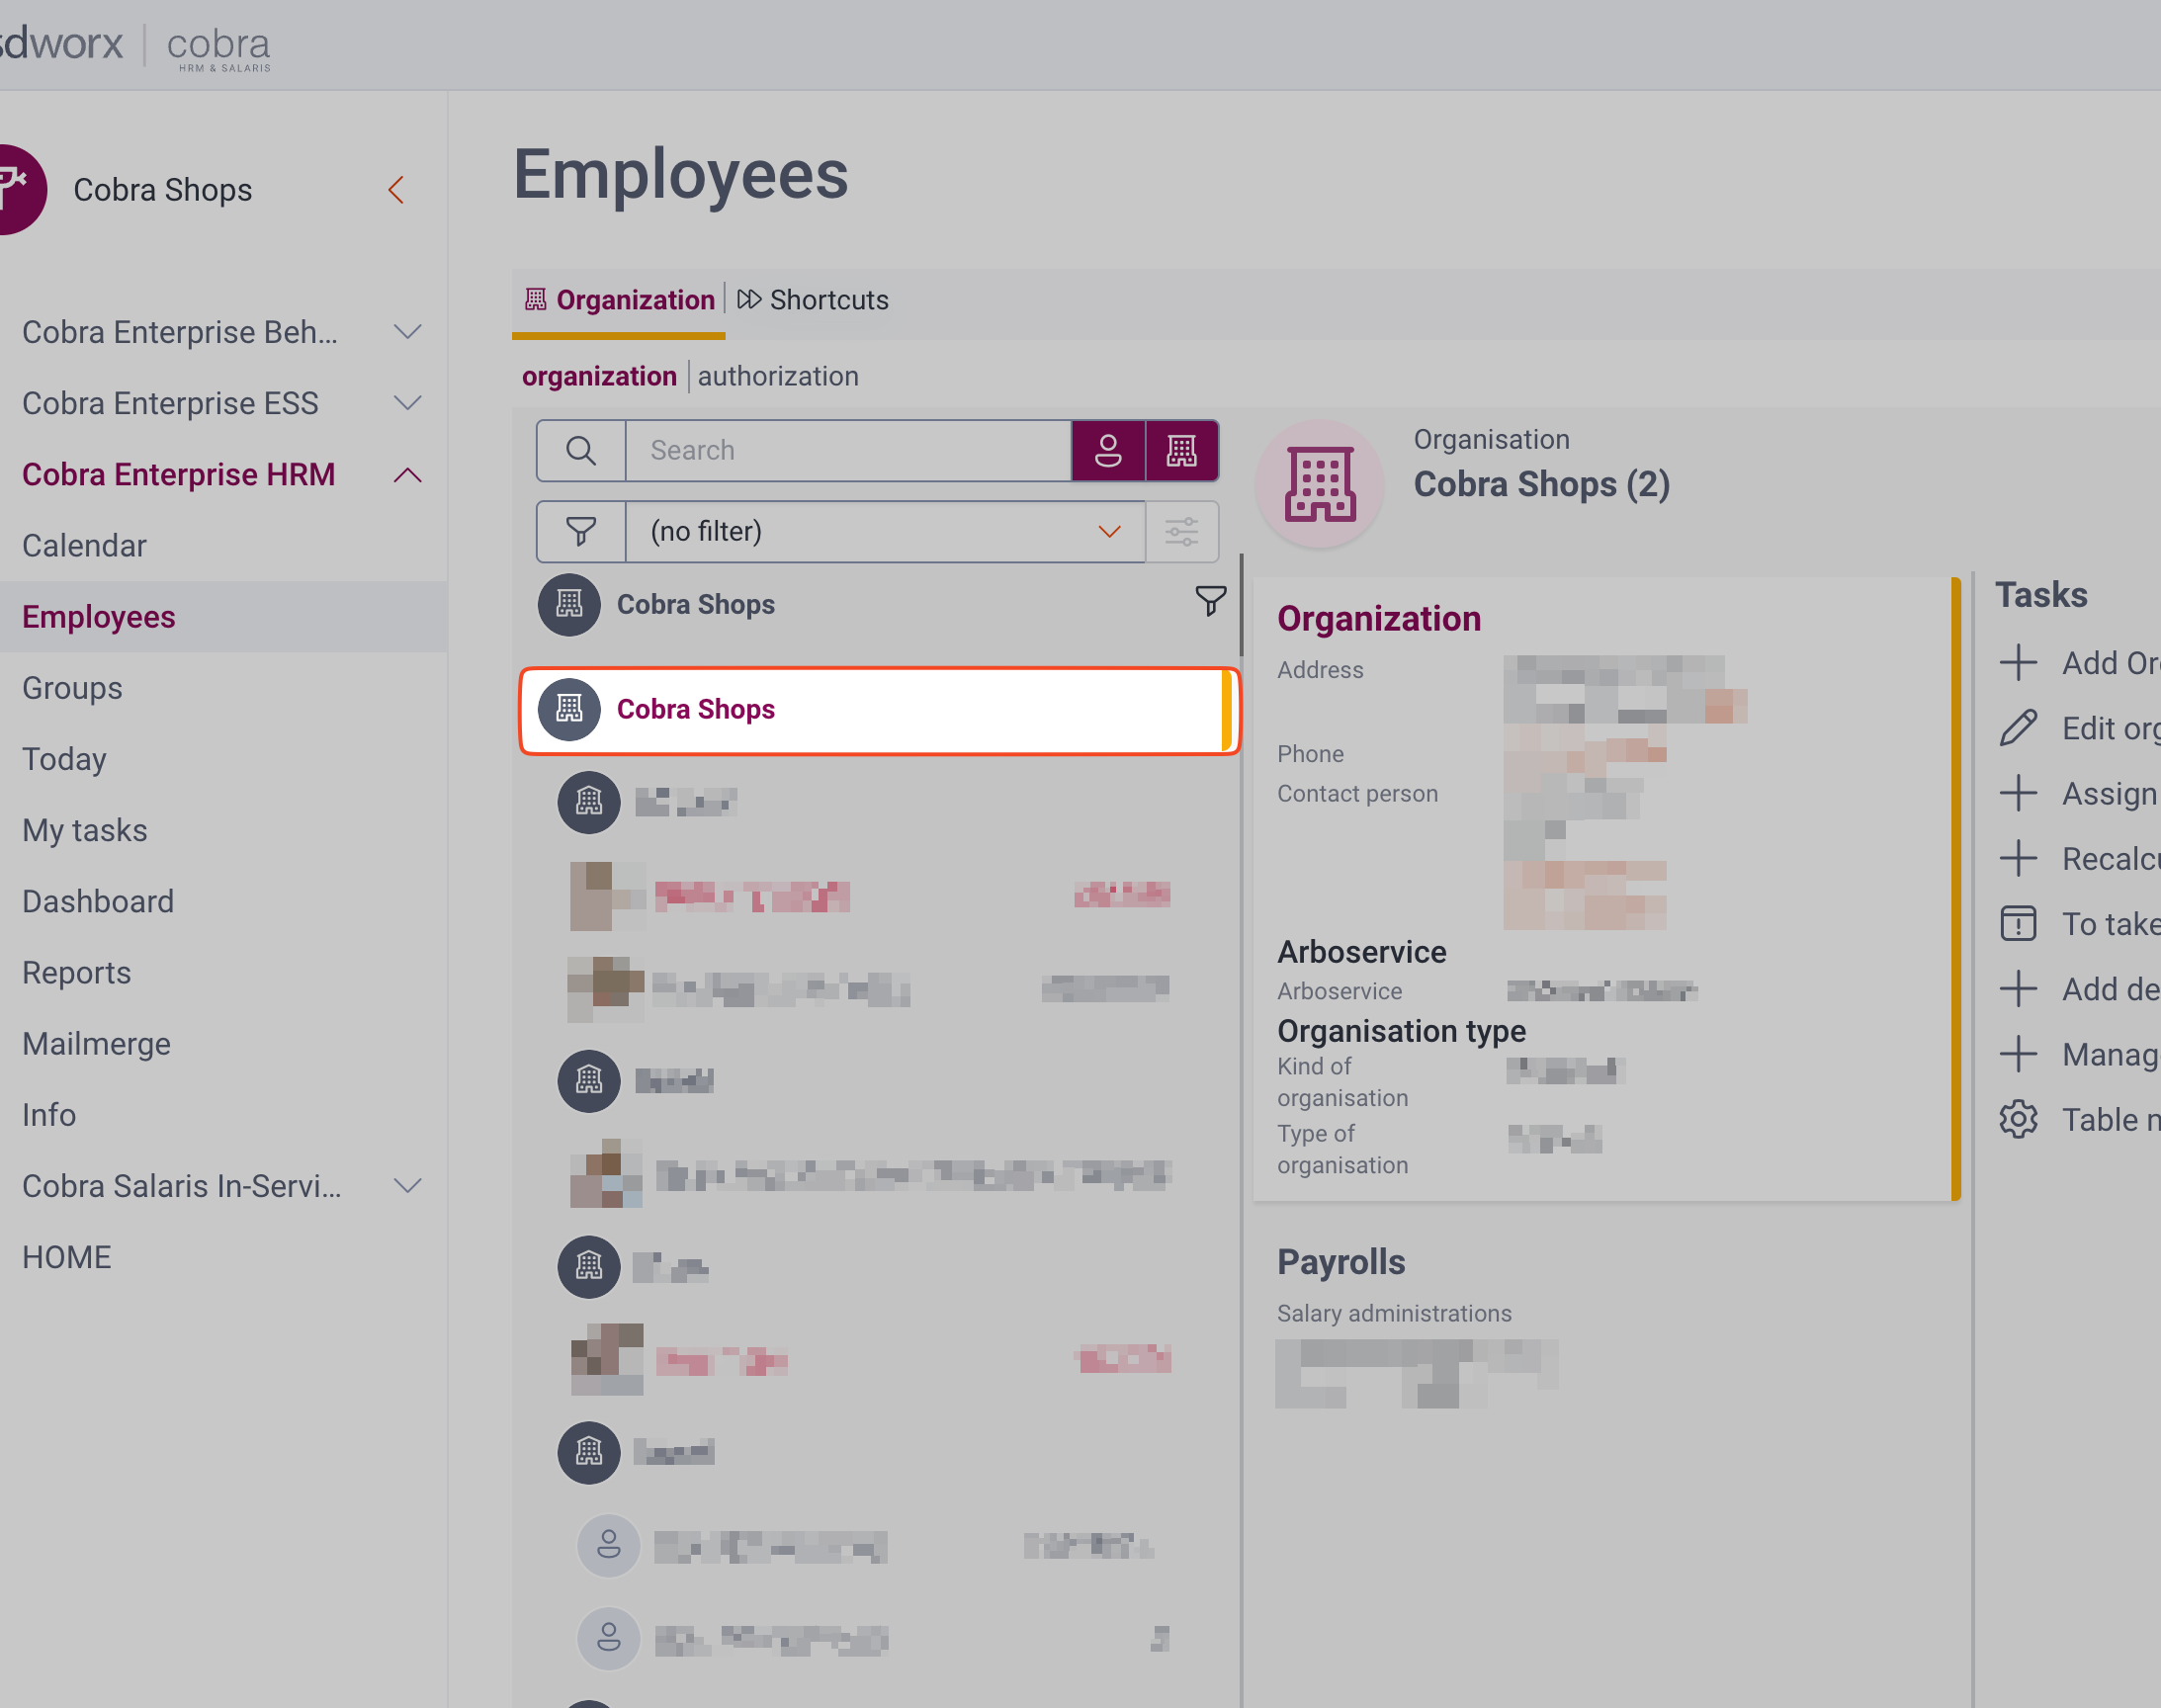Toggle the person search-mode button
The image size is (2161, 1708).
tap(1108, 451)
